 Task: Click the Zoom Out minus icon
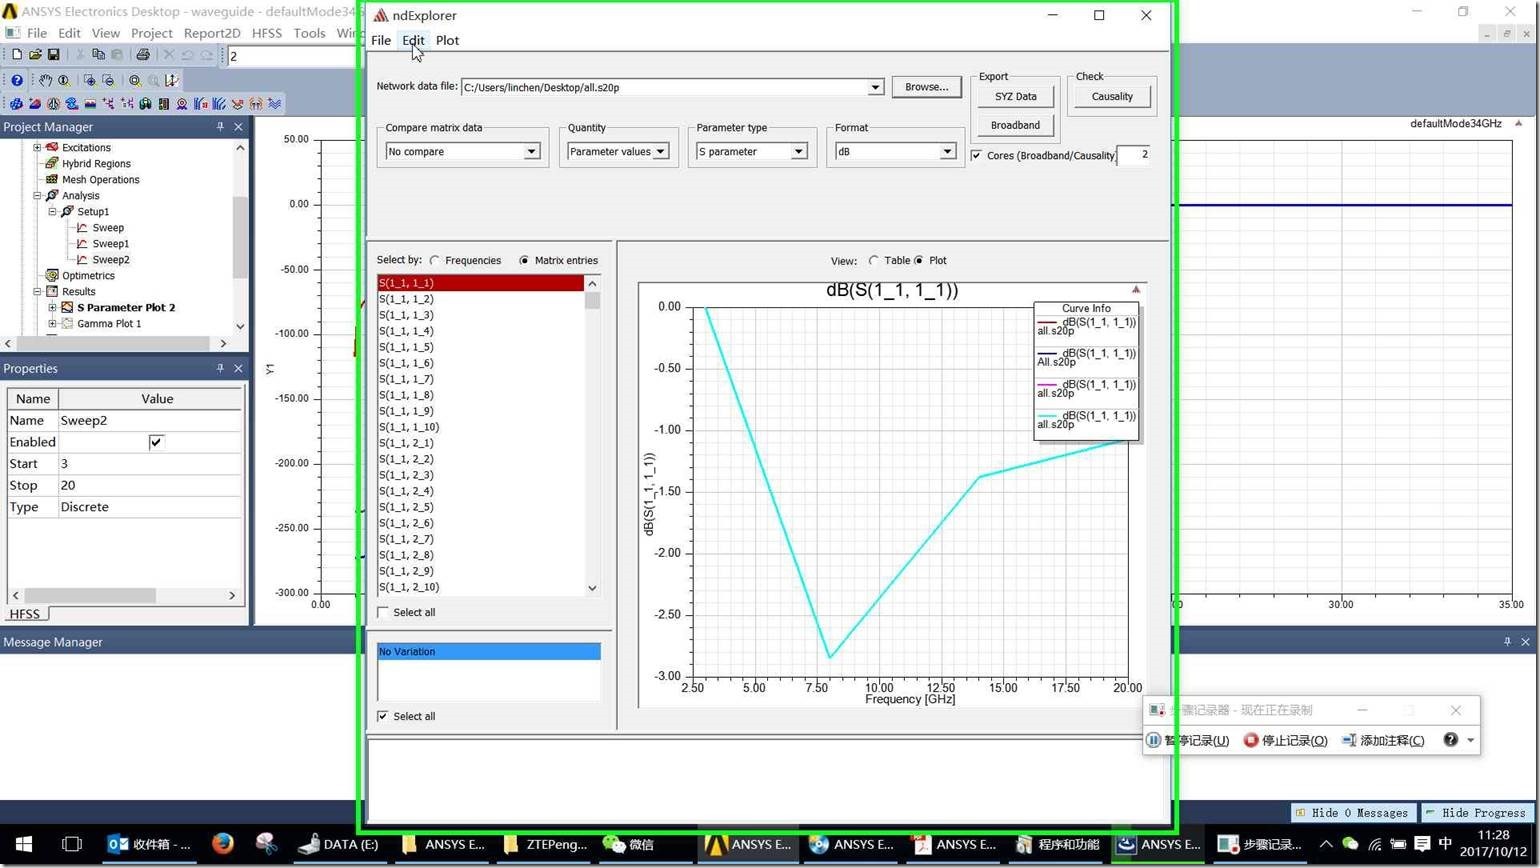[108, 80]
